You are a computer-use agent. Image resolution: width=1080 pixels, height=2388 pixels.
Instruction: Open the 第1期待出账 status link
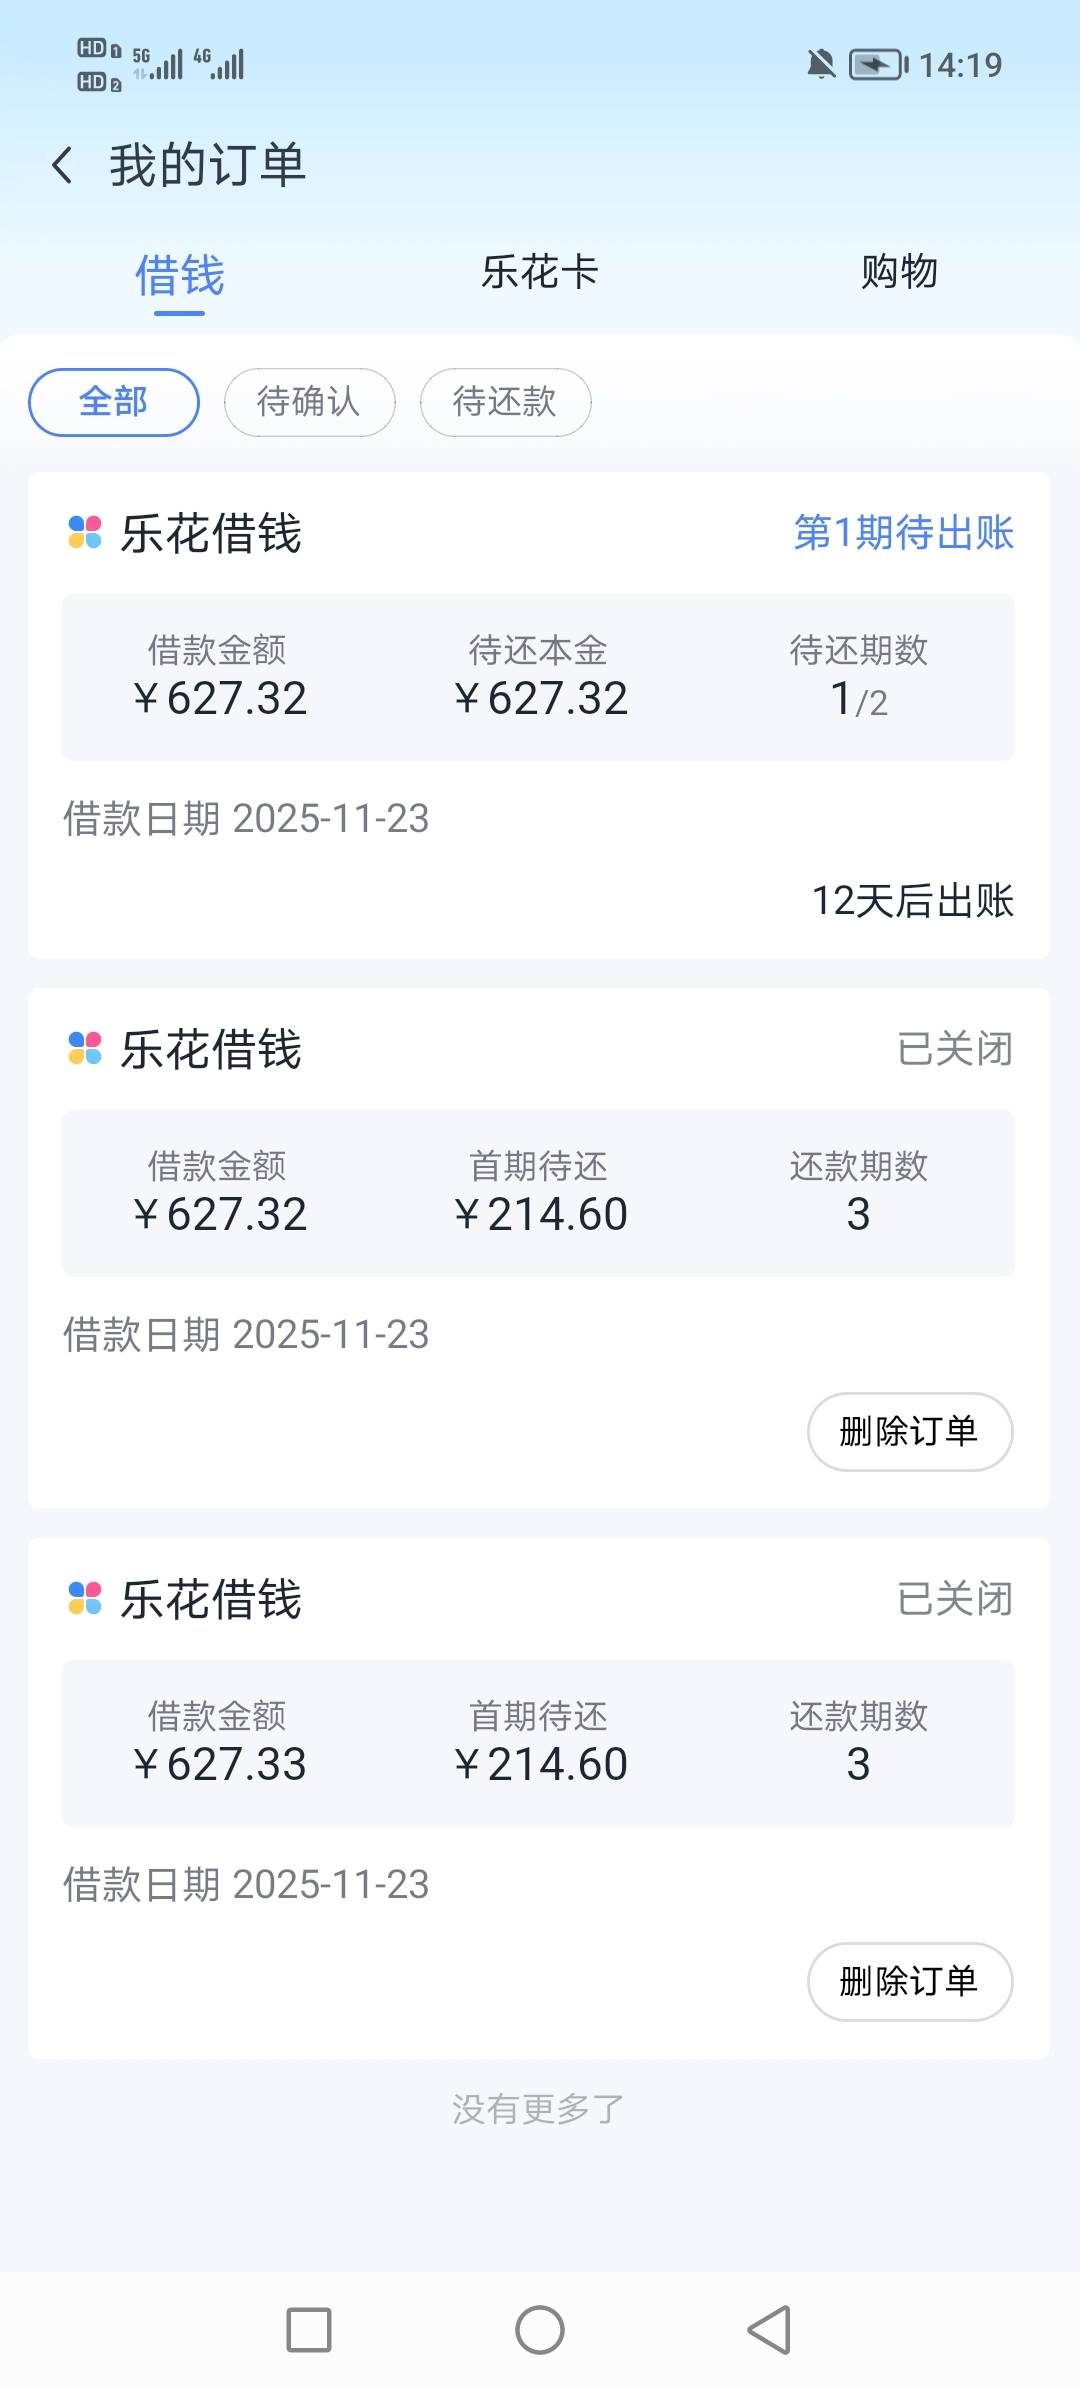click(x=904, y=532)
